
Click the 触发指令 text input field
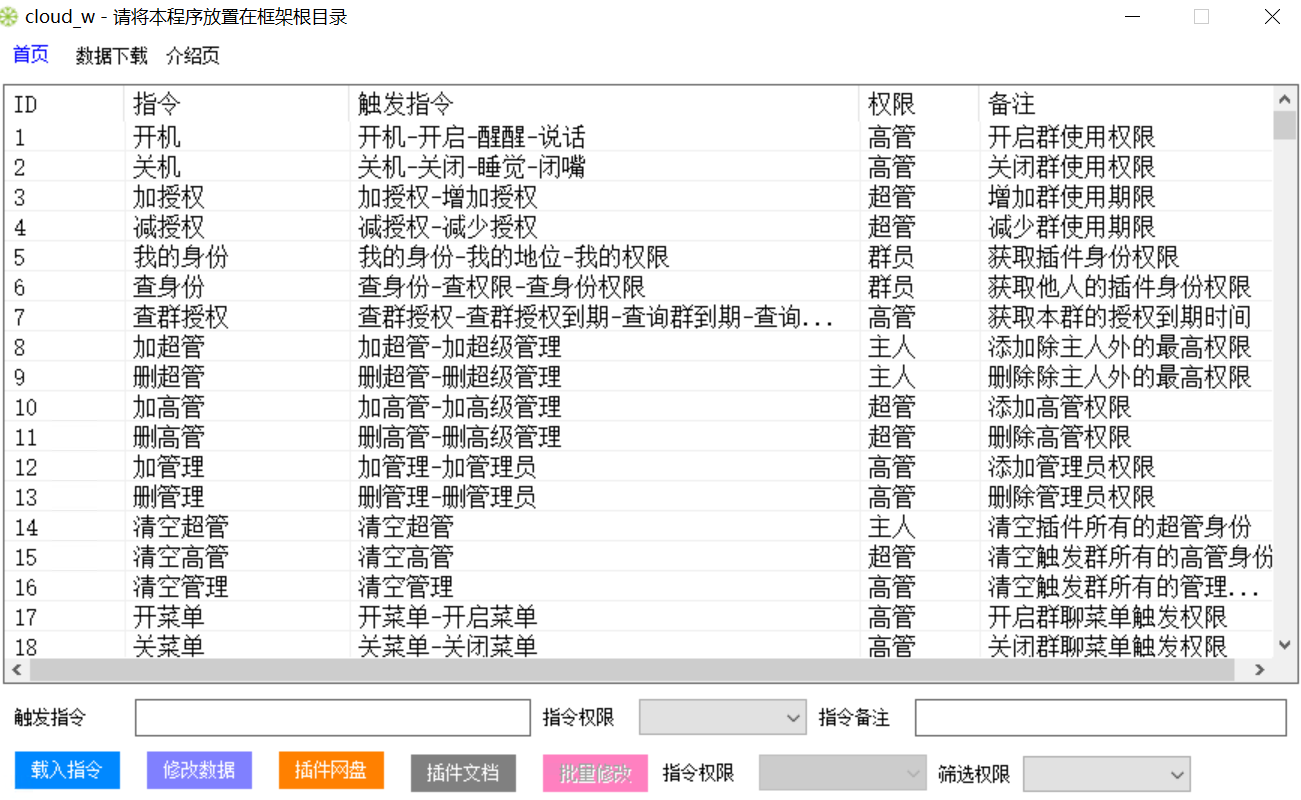tap(332, 717)
